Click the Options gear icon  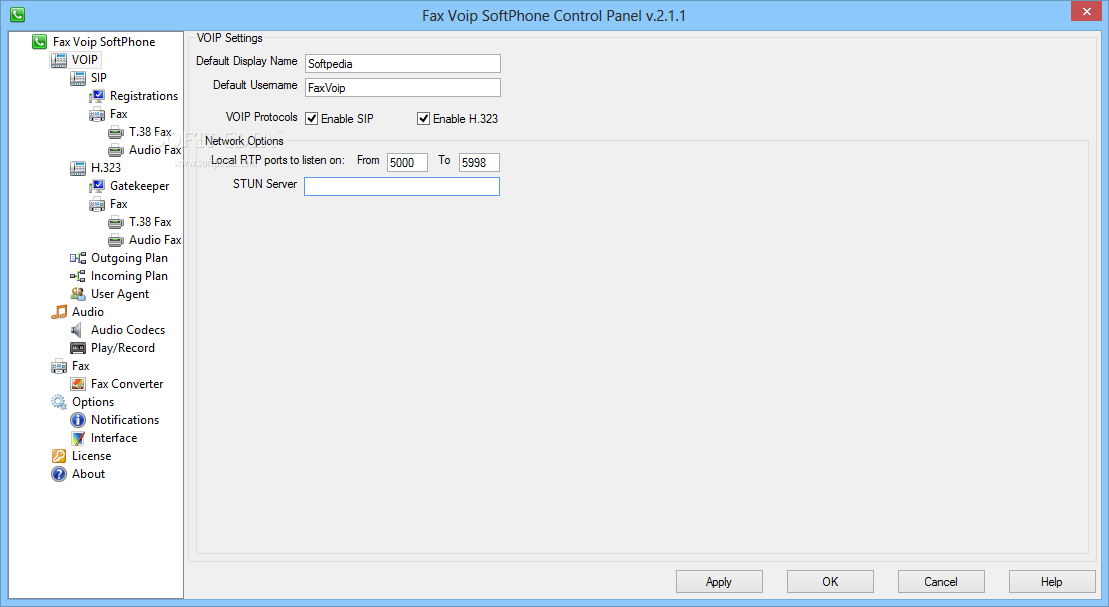tap(59, 402)
